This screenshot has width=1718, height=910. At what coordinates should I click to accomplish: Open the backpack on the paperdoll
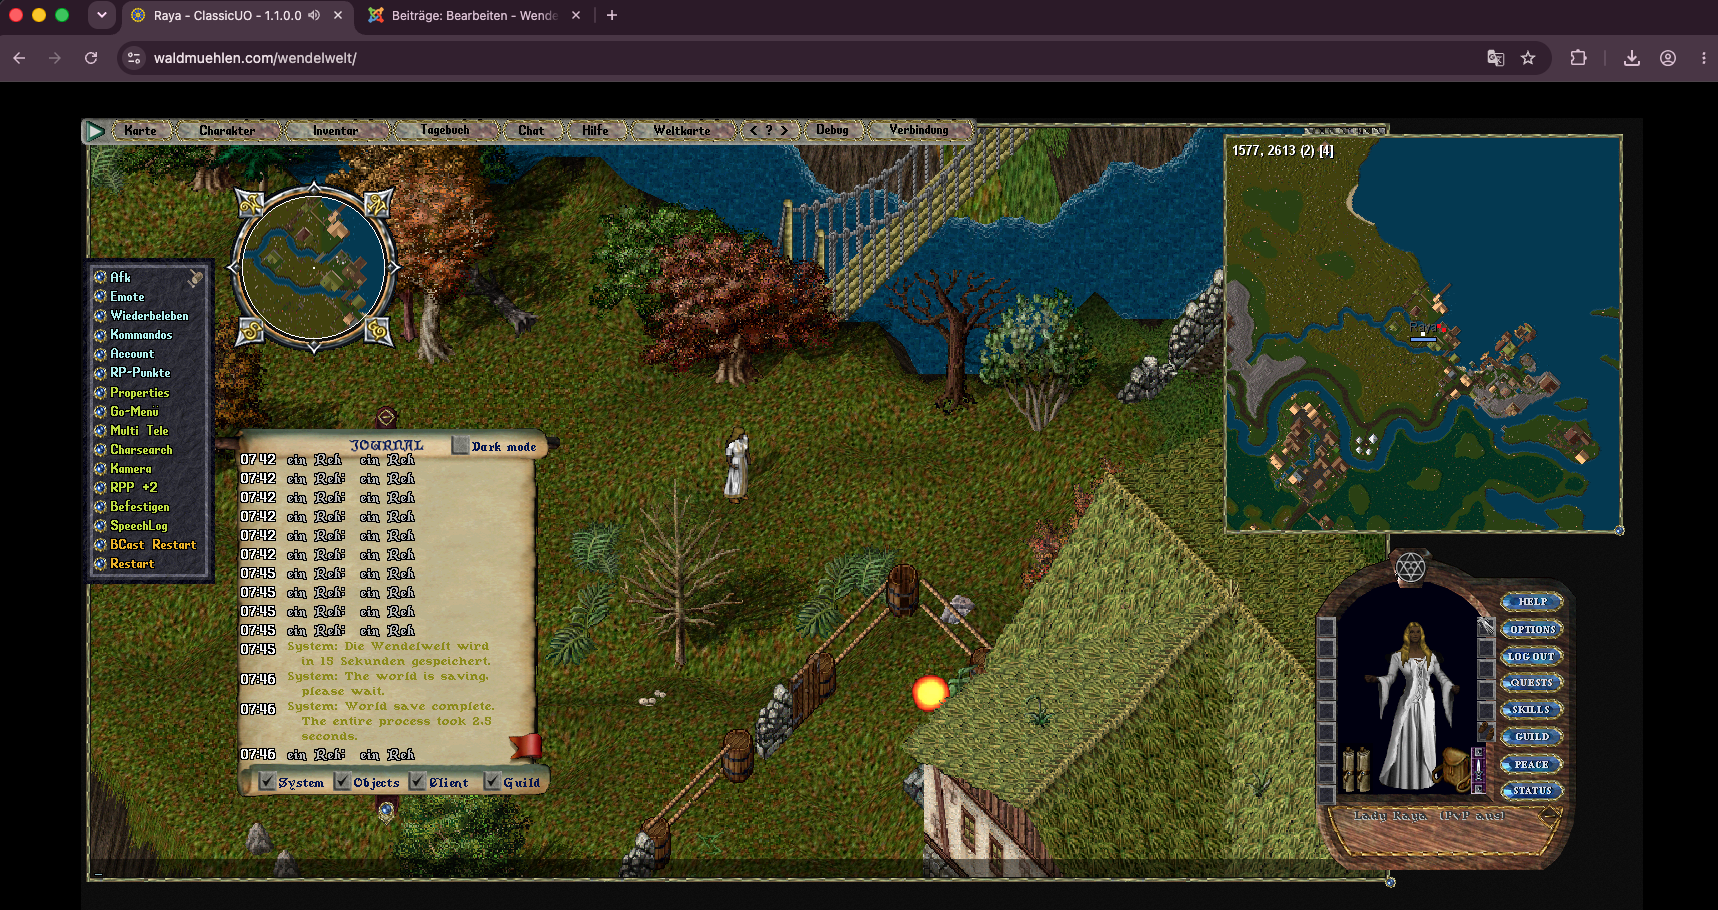coord(1451,768)
